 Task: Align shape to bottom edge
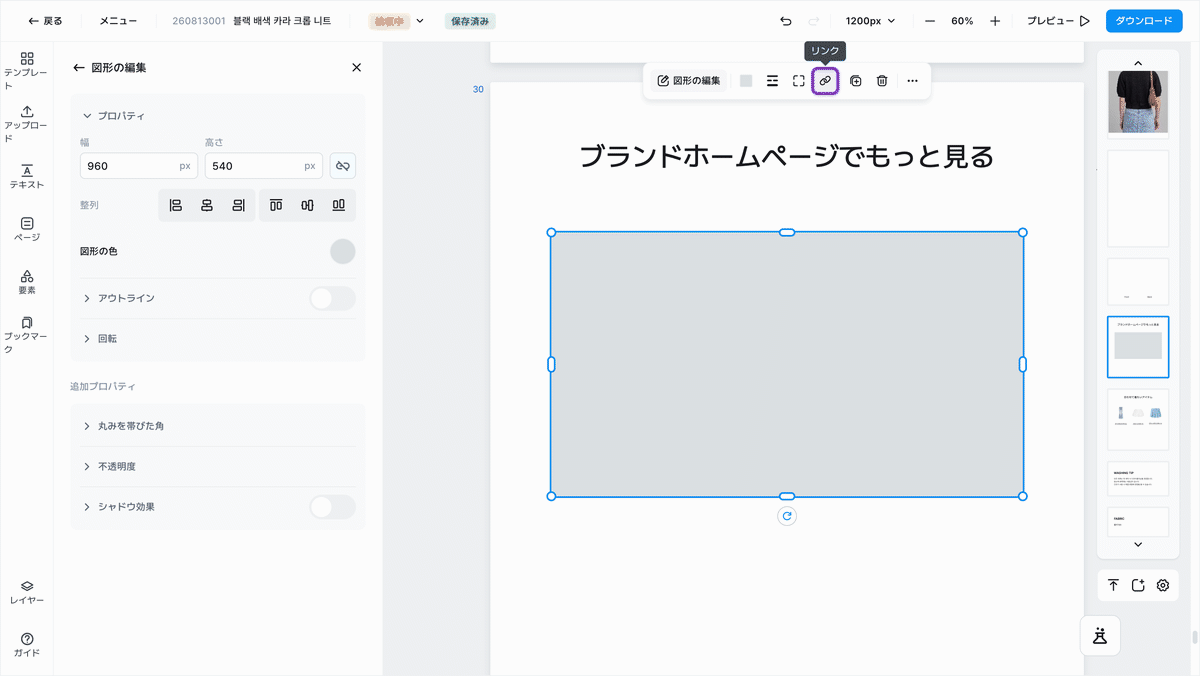pos(339,205)
